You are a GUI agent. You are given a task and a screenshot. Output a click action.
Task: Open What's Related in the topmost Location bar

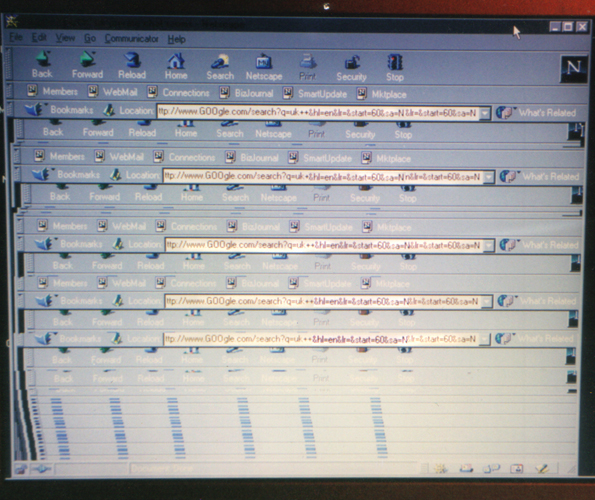tap(536, 113)
